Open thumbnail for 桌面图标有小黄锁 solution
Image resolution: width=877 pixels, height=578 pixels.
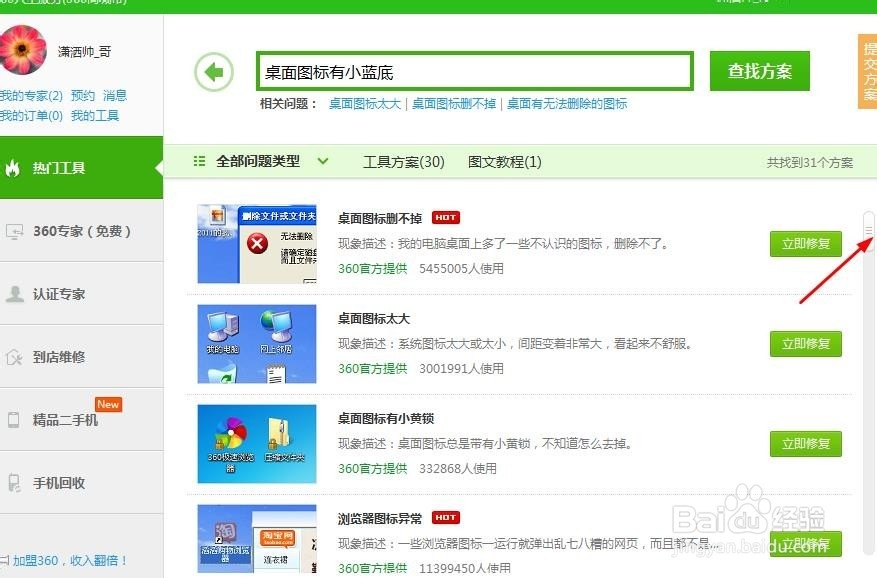point(257,444)
